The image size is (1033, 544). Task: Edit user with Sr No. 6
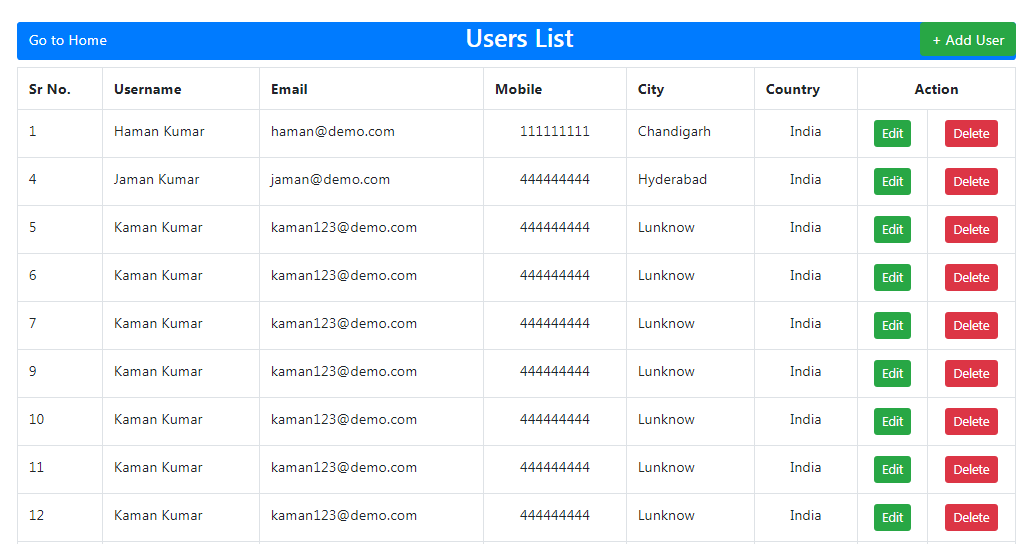point(892,278)
